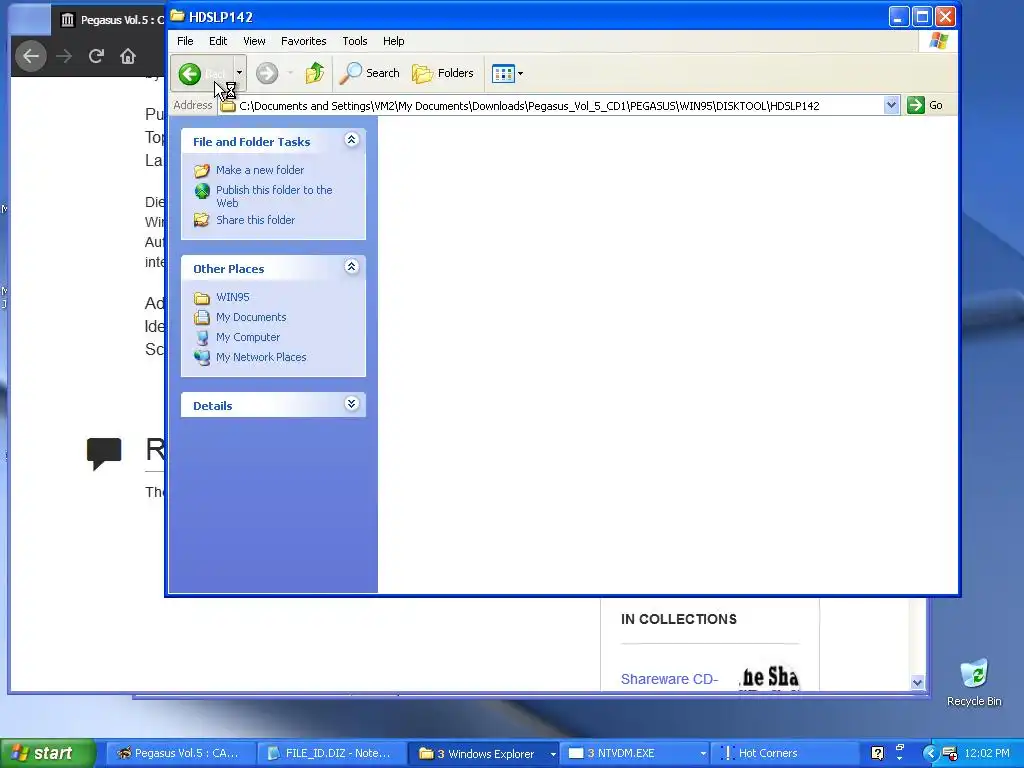Click the Go button

pyautogui.click(x=925, y=105)
